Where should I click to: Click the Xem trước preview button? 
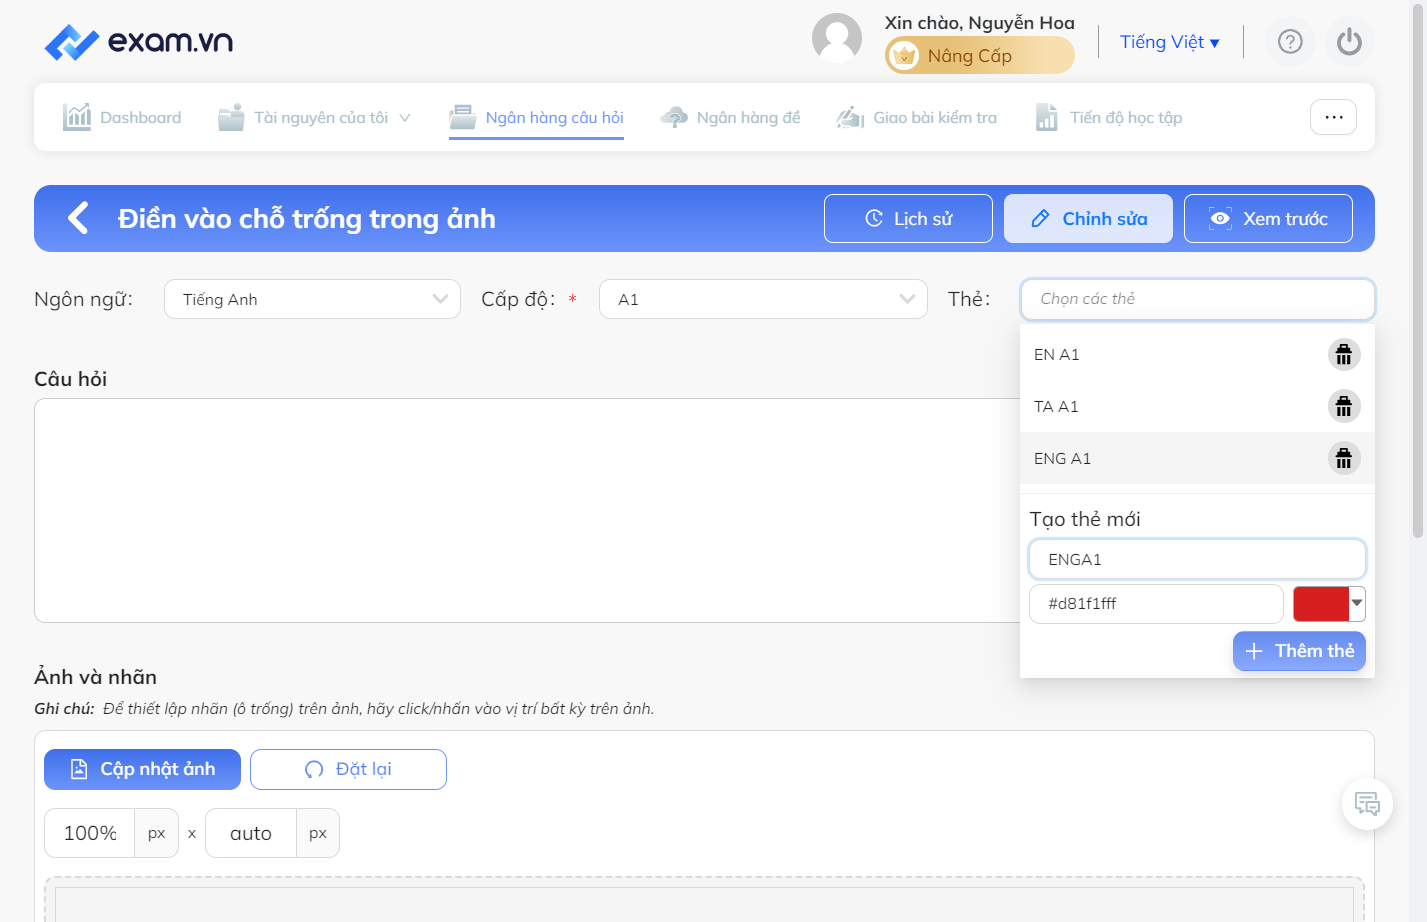coord(1268,218)
